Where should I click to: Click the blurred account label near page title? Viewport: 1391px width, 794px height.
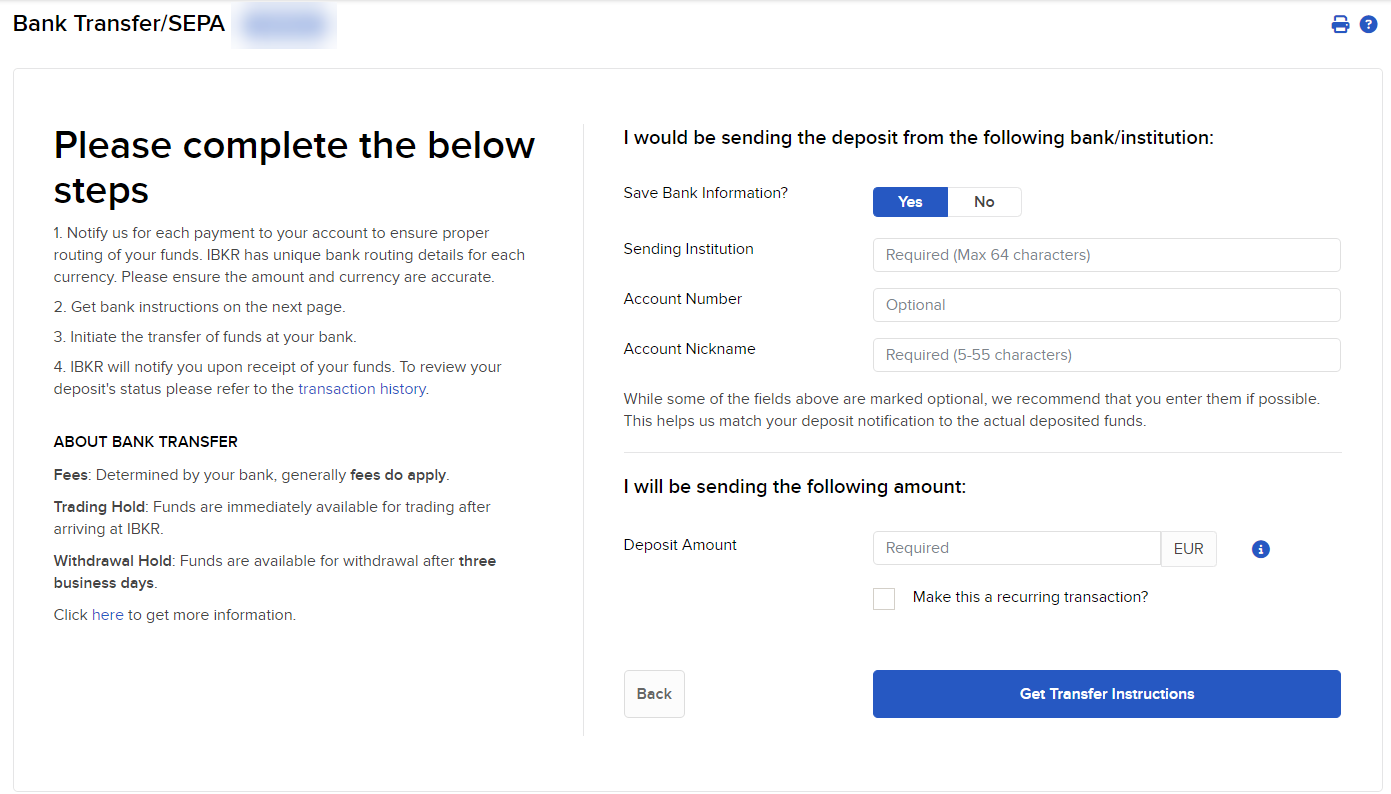pyautogui.click(x=284, y=25)
